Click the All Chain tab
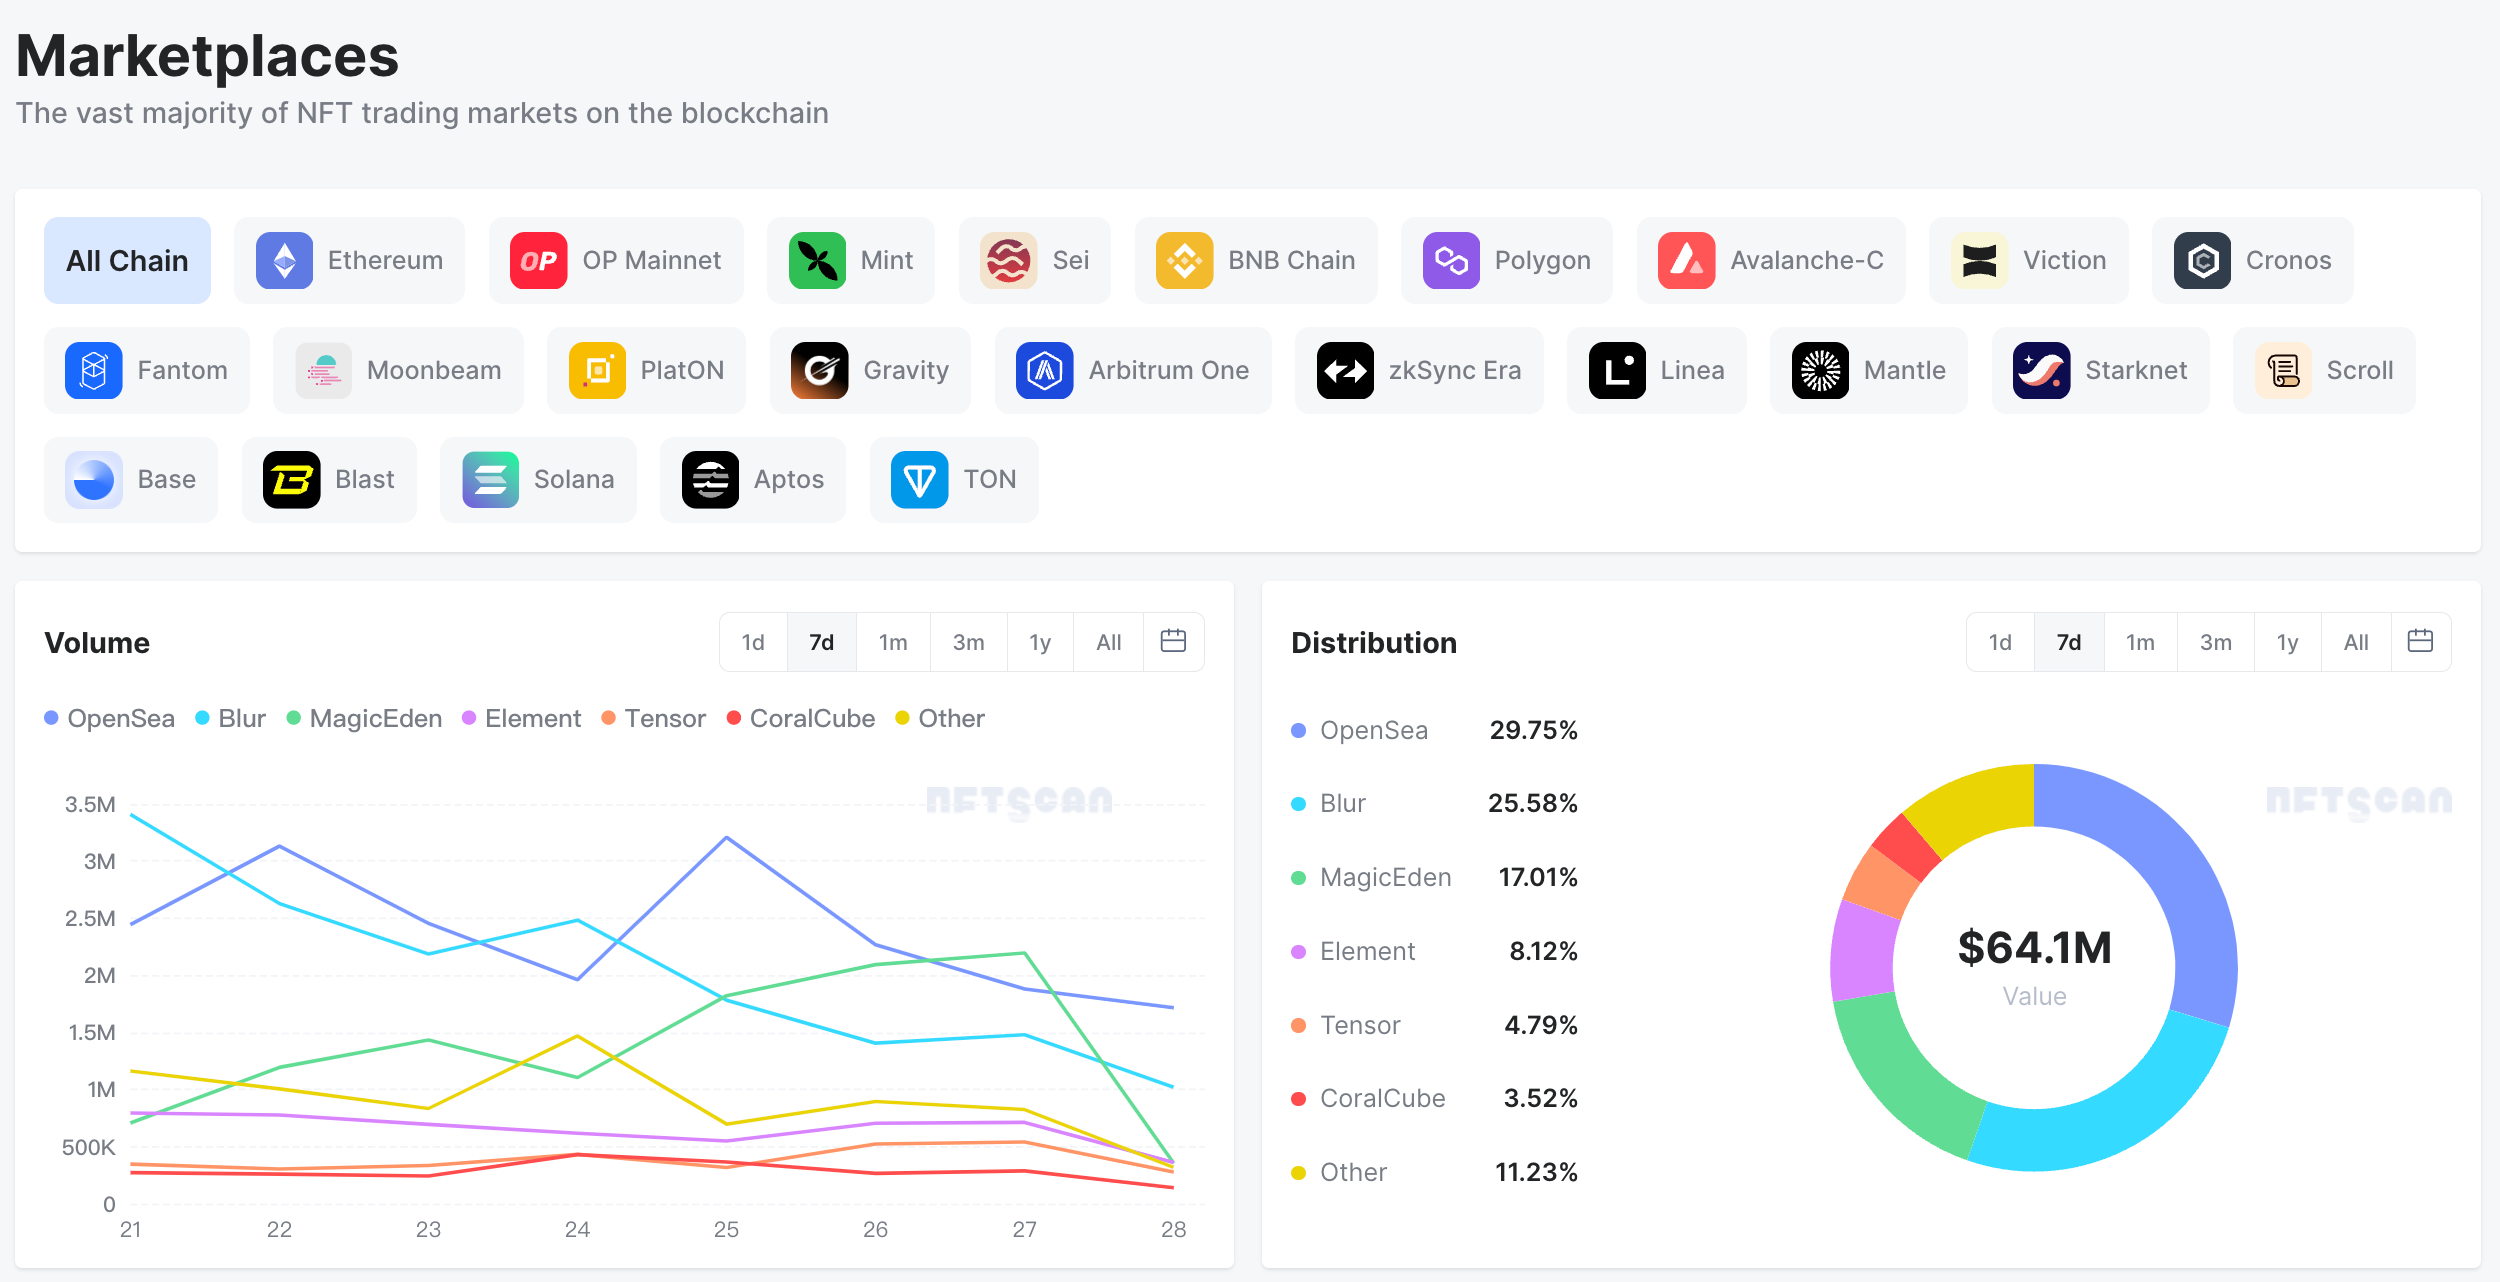Image resolution: width=2500 pixels, height=1282 pixels. [126, 260]
